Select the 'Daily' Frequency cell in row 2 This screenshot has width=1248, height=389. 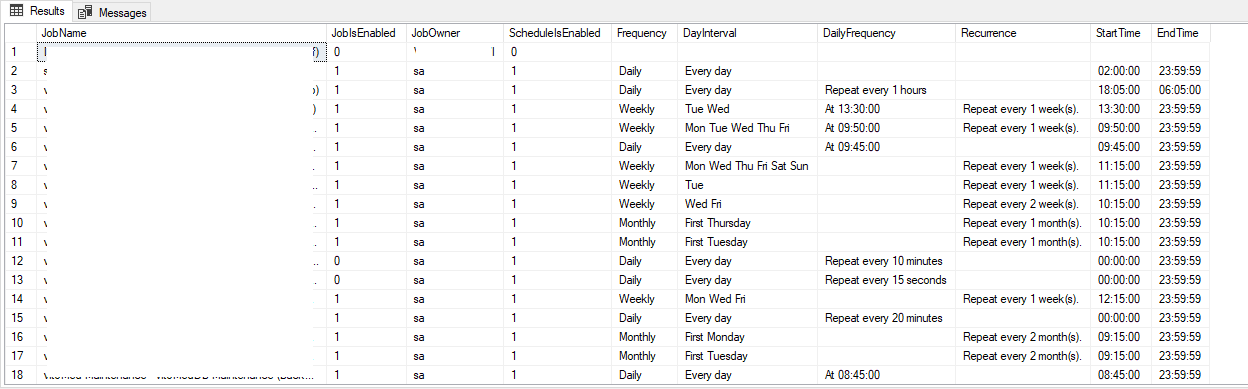point(645,71)
